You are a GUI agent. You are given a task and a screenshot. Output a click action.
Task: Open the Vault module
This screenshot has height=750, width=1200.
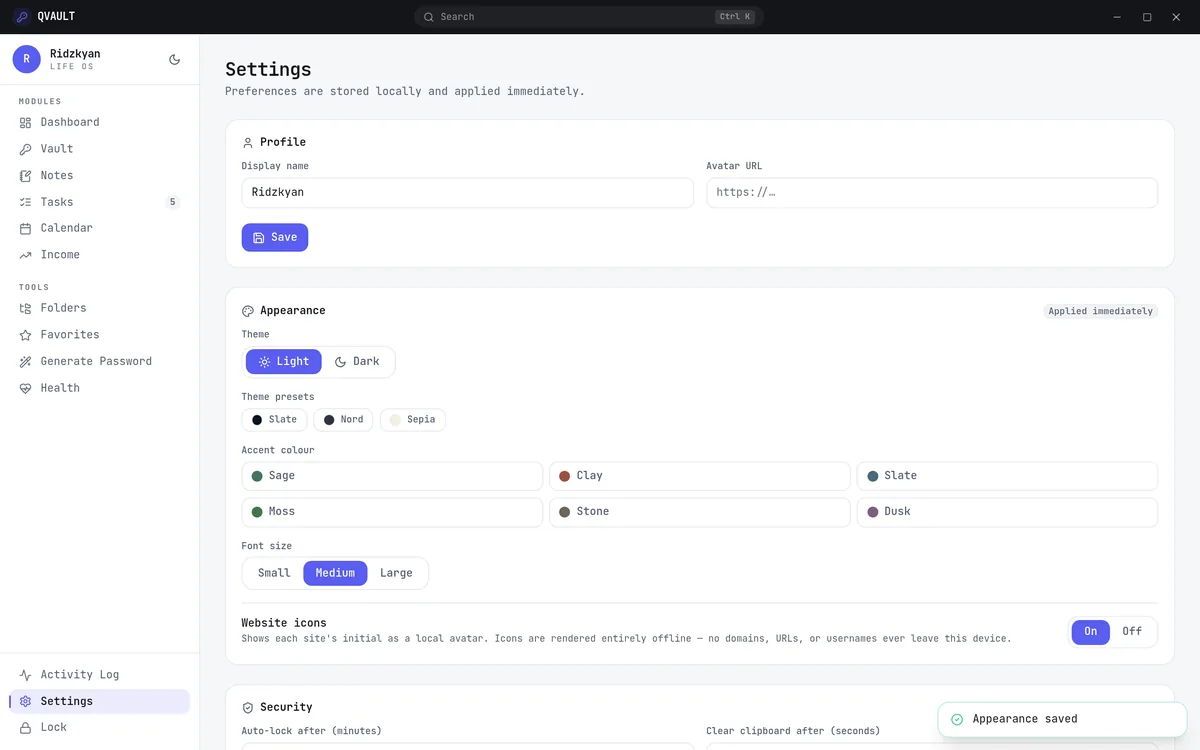(100, 149)
